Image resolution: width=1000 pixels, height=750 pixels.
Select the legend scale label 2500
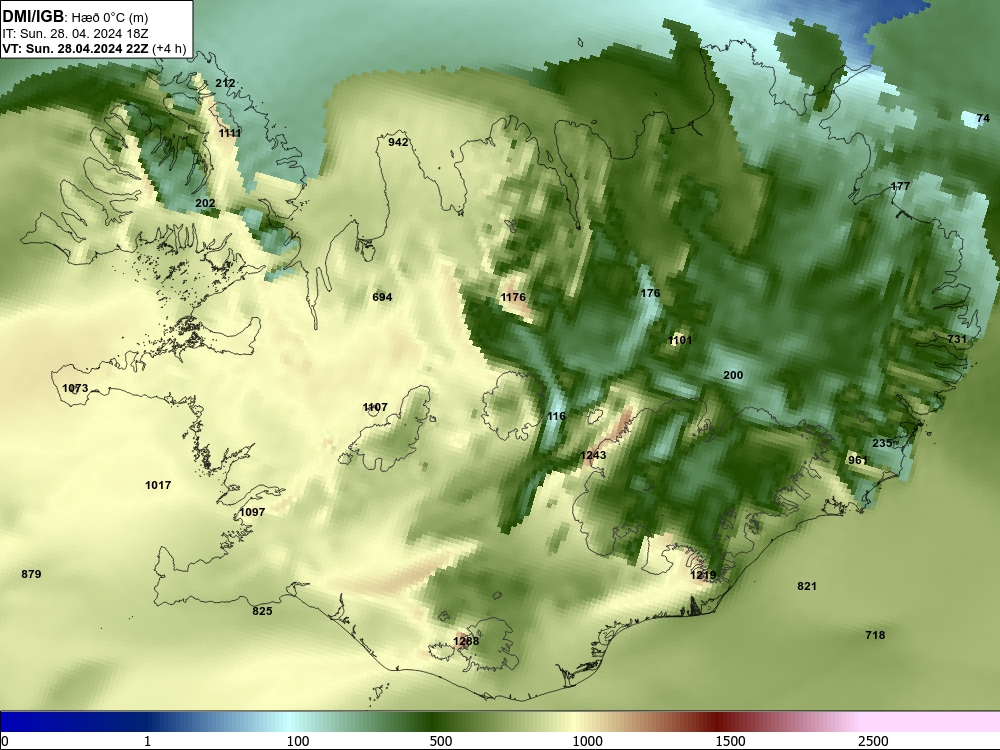[873, 741]
